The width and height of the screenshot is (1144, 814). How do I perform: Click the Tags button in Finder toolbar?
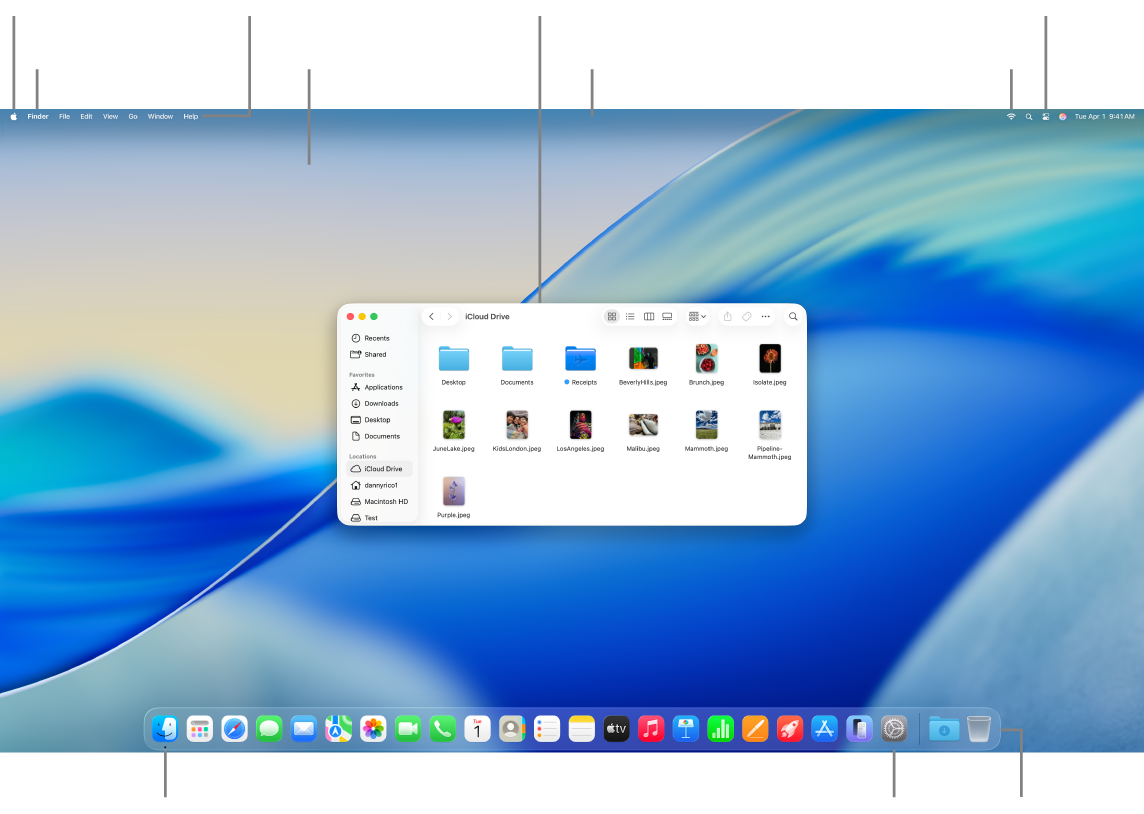746,317
